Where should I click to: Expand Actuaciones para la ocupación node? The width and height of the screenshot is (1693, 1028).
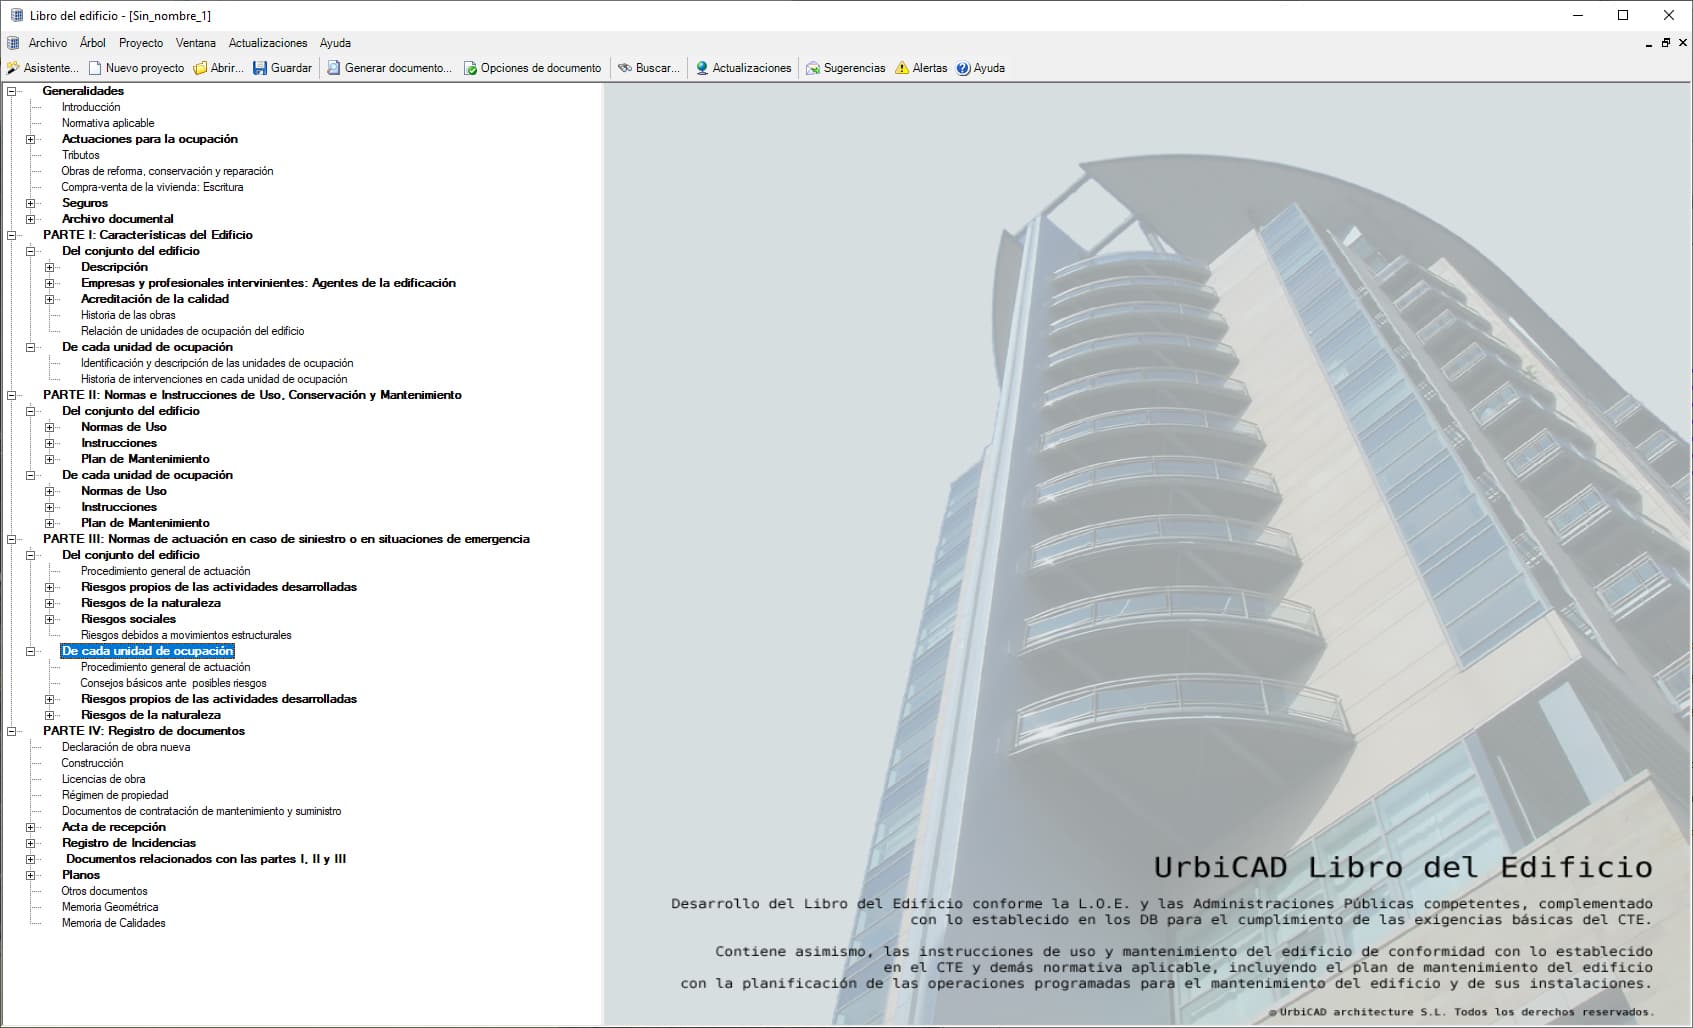(31, 139)
